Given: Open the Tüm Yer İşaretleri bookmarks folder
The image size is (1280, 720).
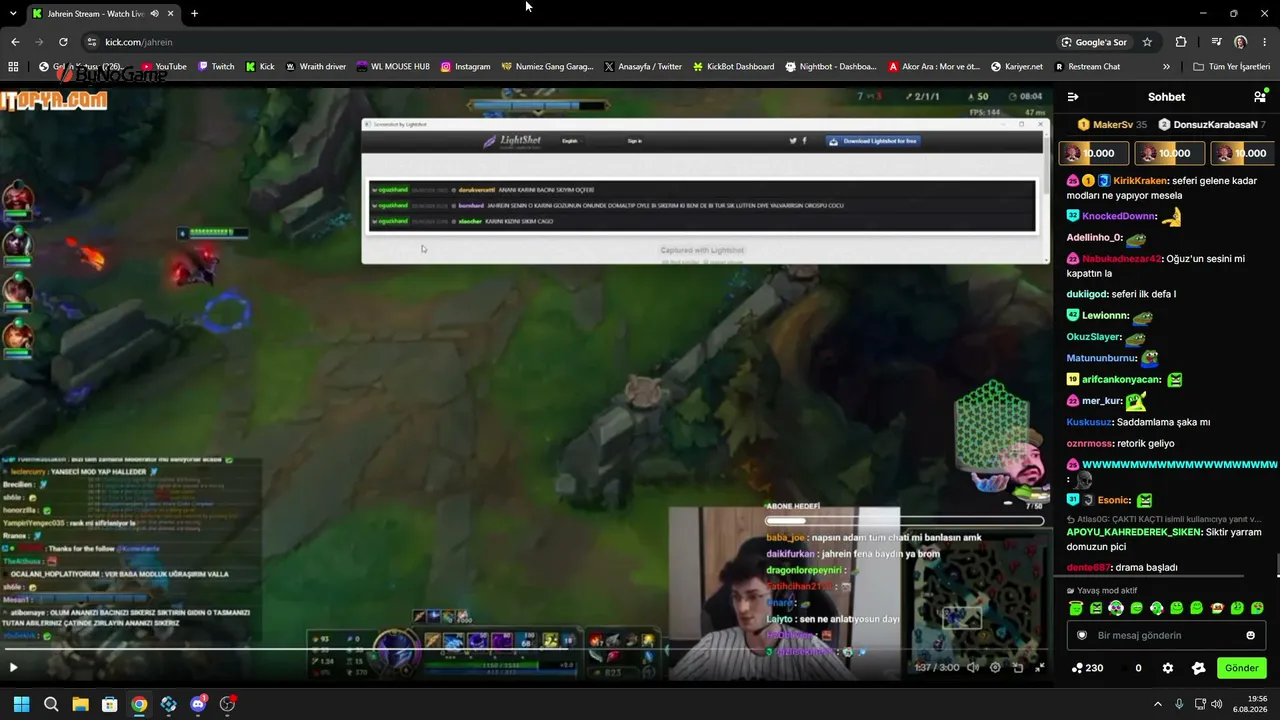Looking at the screenshot, I should pos(1232,67).
